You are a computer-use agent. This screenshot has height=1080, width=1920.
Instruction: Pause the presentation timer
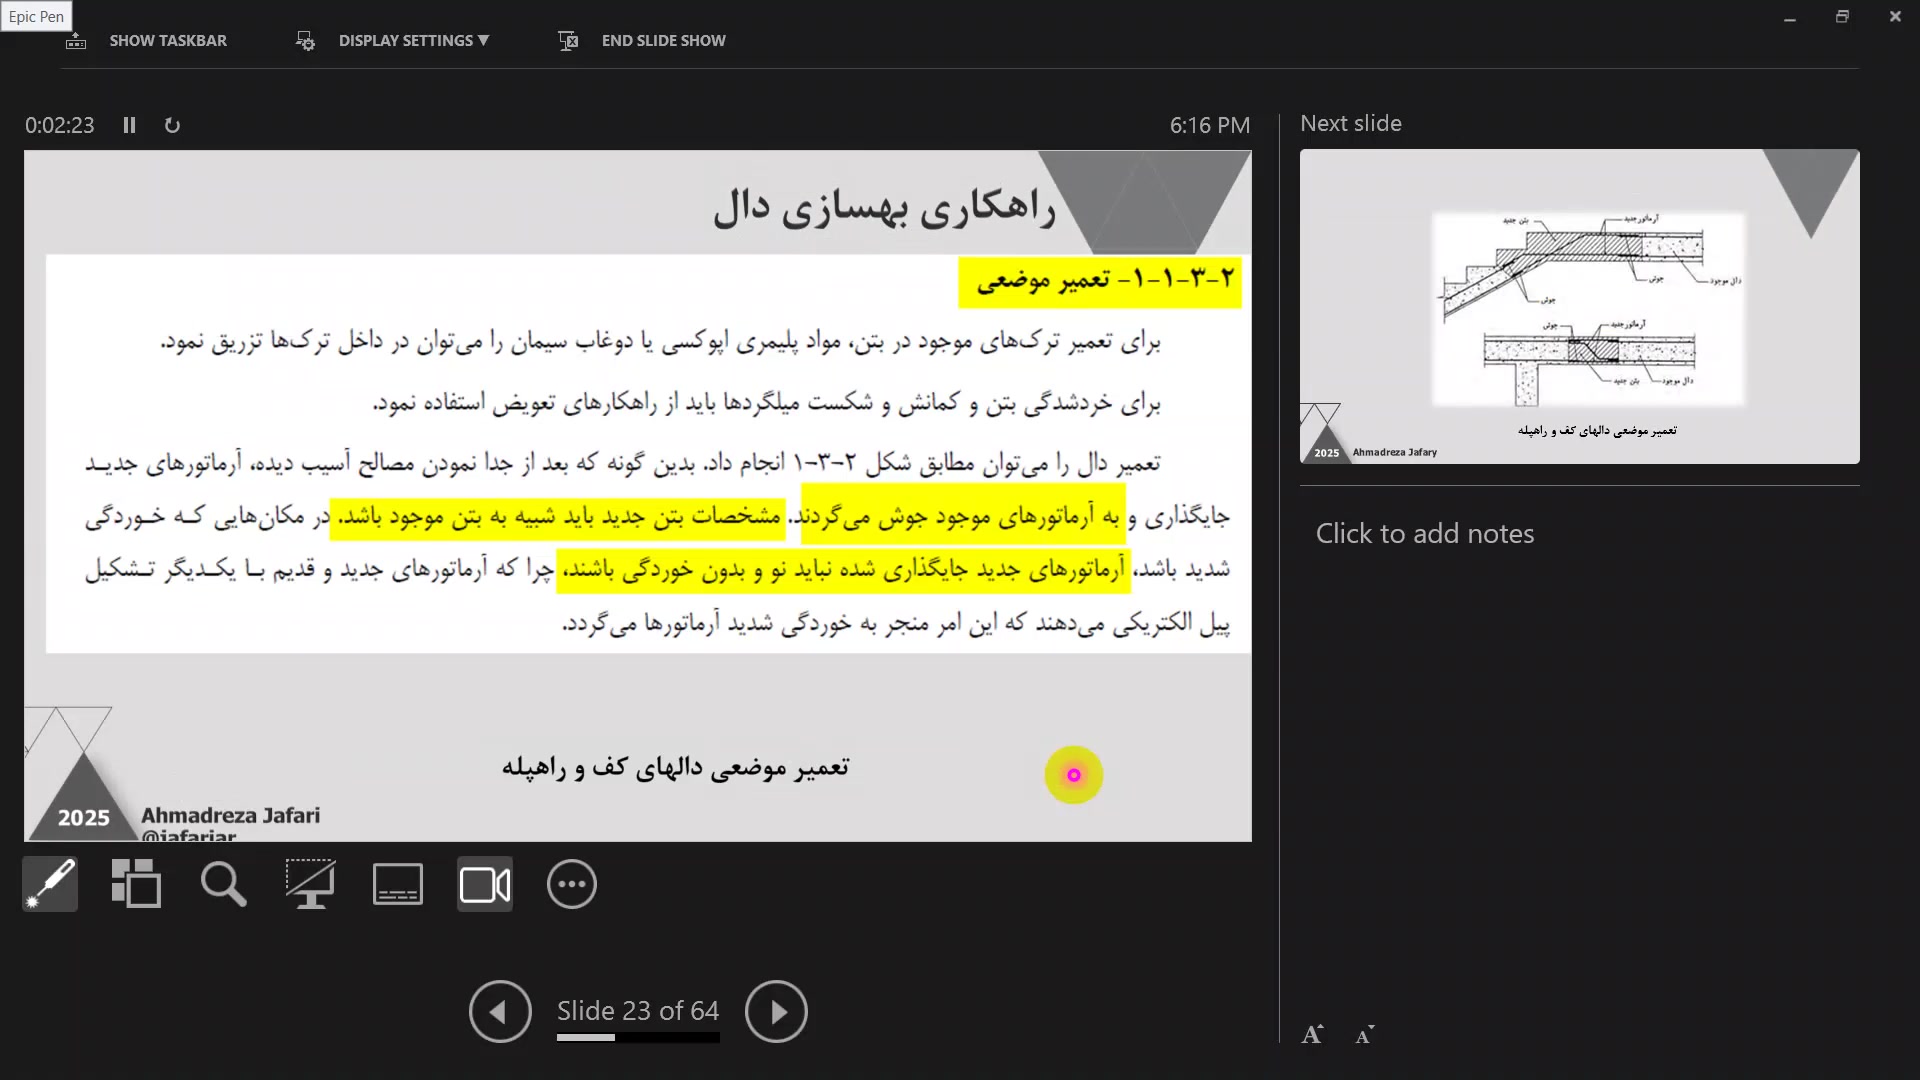[x=129, y=125]
